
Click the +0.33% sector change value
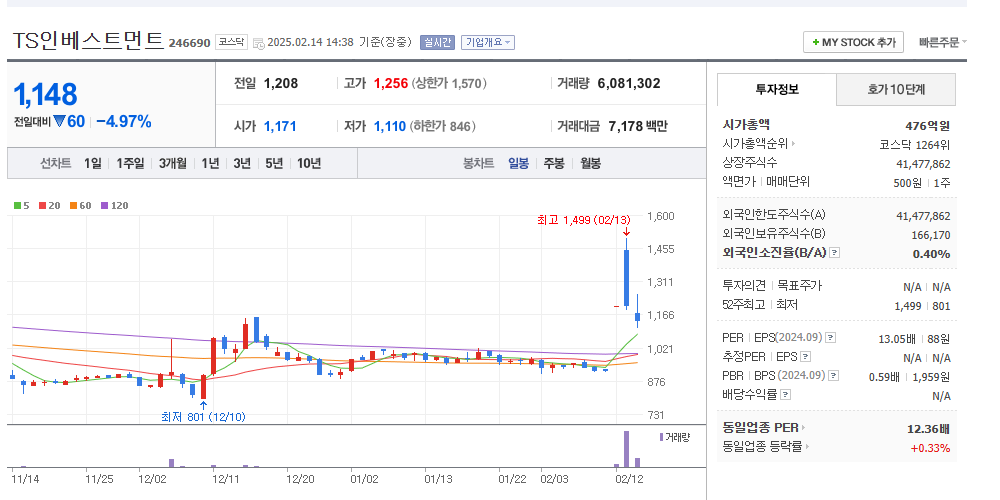point(930,448)
